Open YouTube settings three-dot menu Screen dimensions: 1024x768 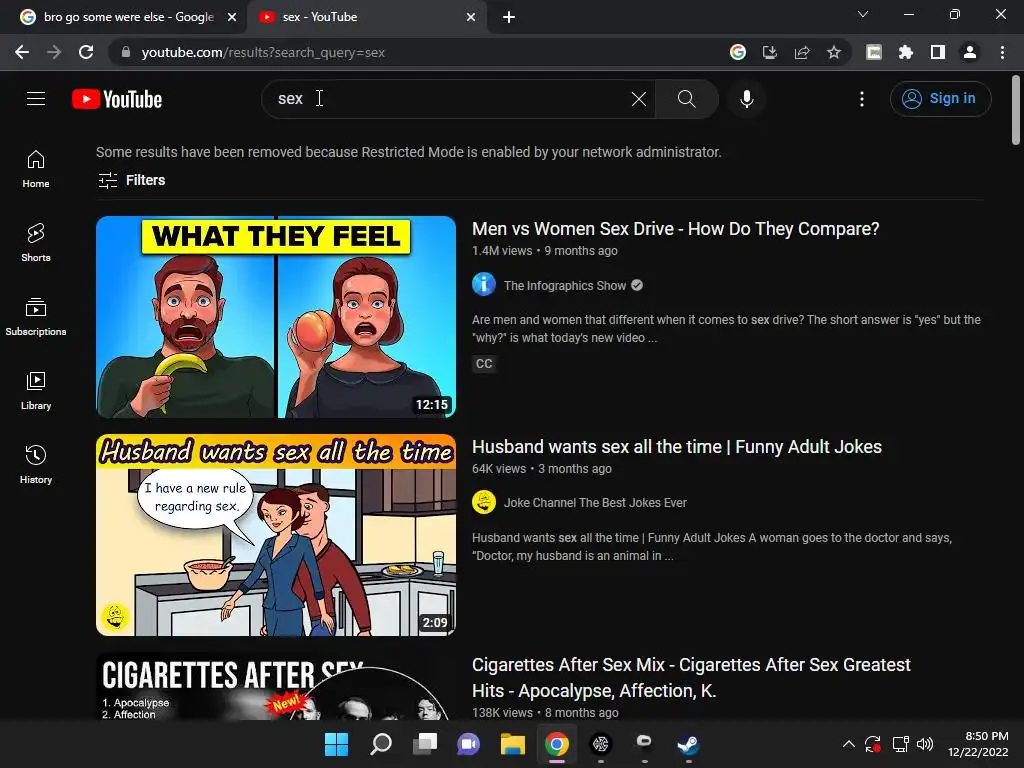(x=862, y=99)
